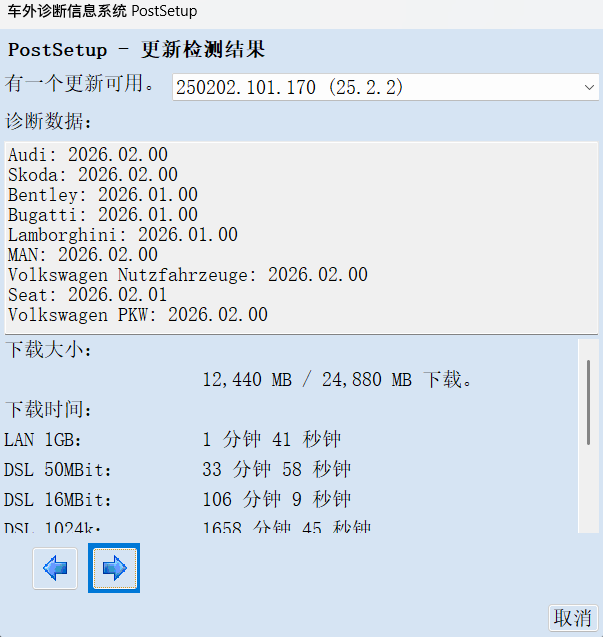This screenshot has height=637, width=603.
Task: Open the update version dropdown list
Action: 385,87
